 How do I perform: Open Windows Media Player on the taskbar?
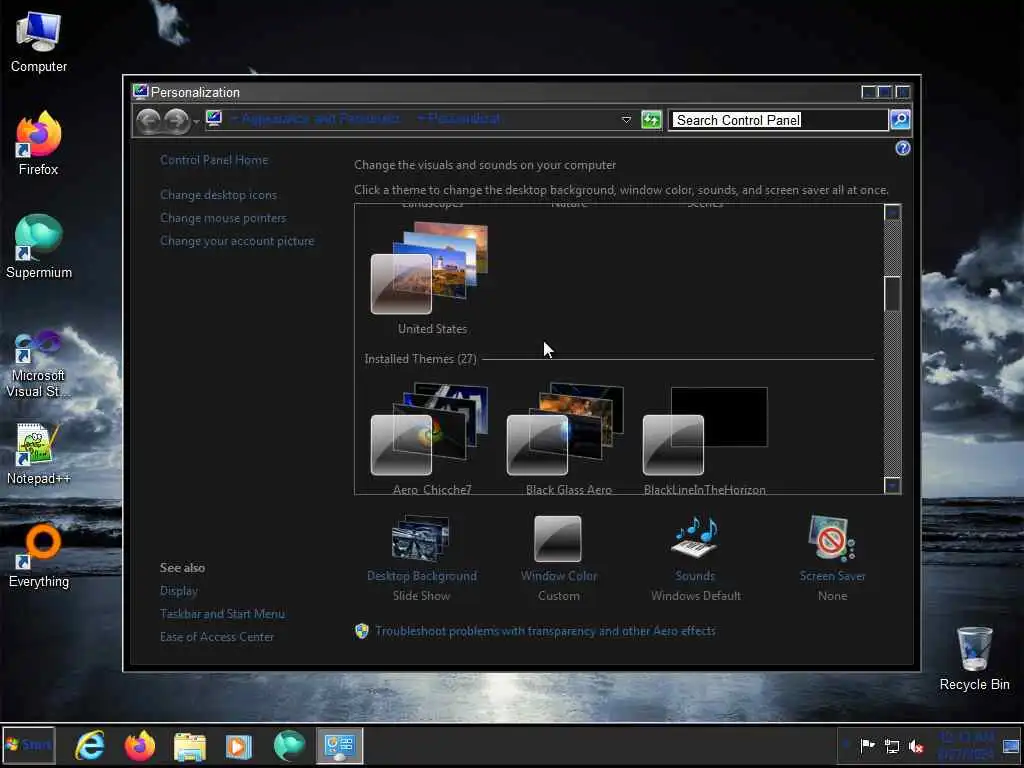[238, 745]
